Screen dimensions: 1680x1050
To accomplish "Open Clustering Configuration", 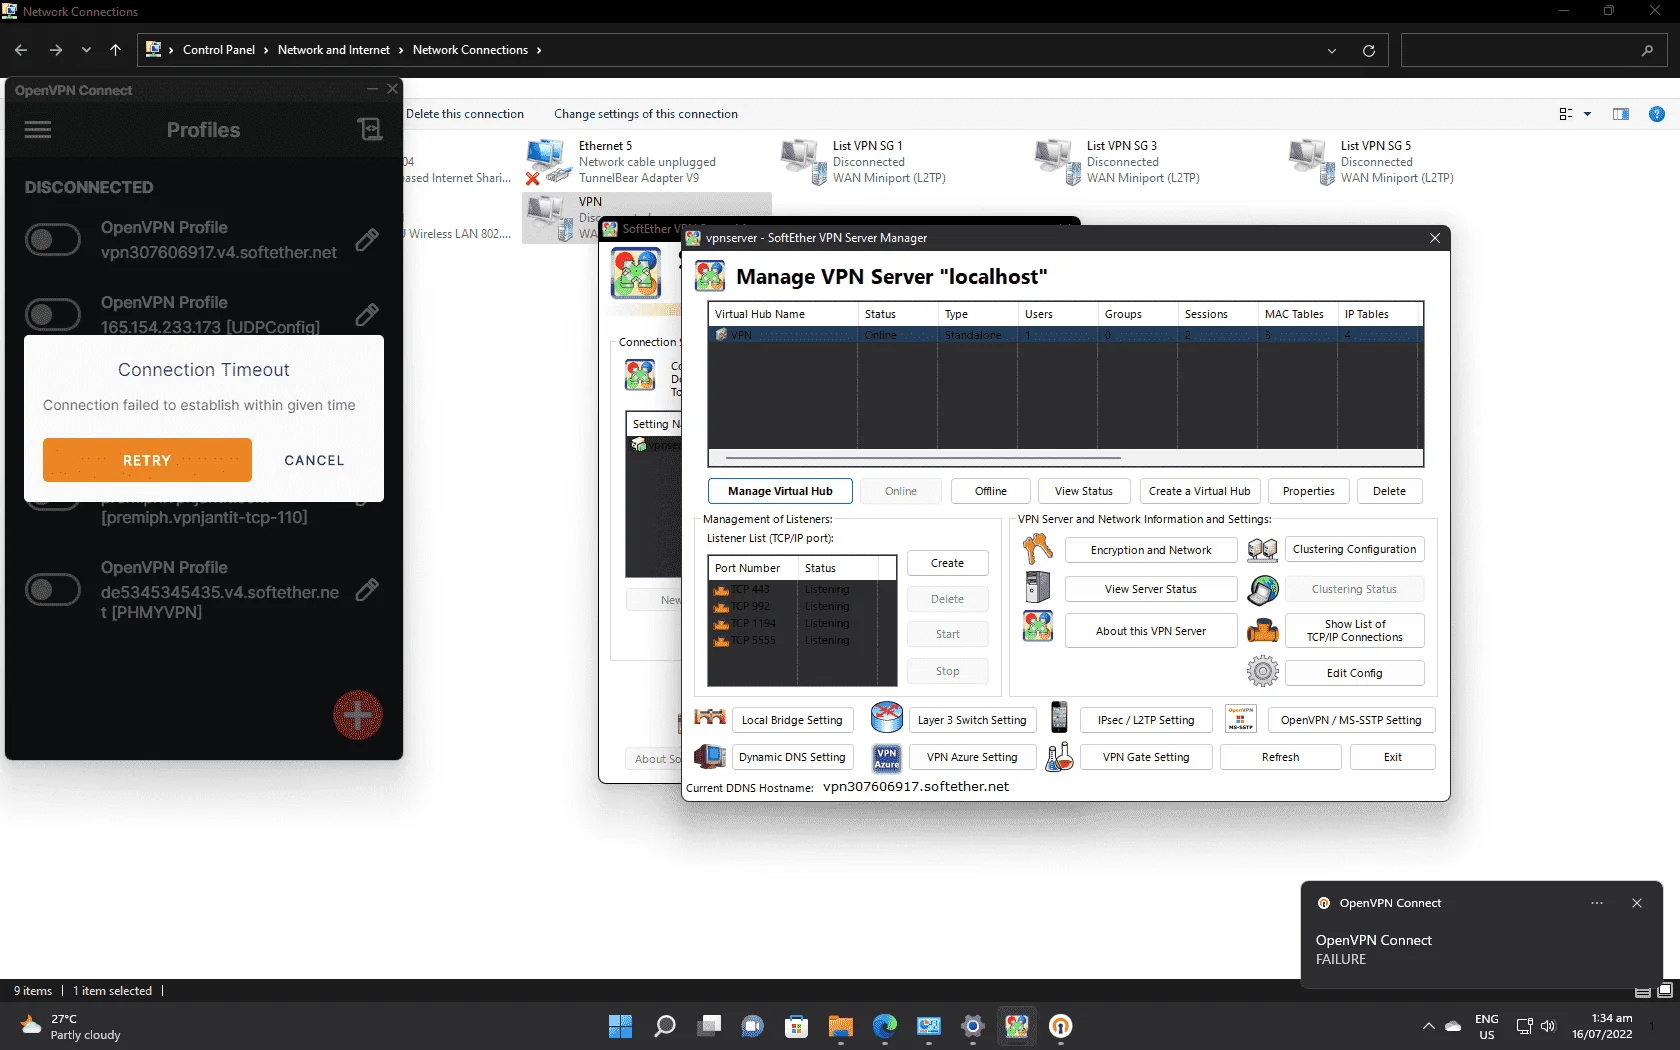I will click(x=1354, y=549).
